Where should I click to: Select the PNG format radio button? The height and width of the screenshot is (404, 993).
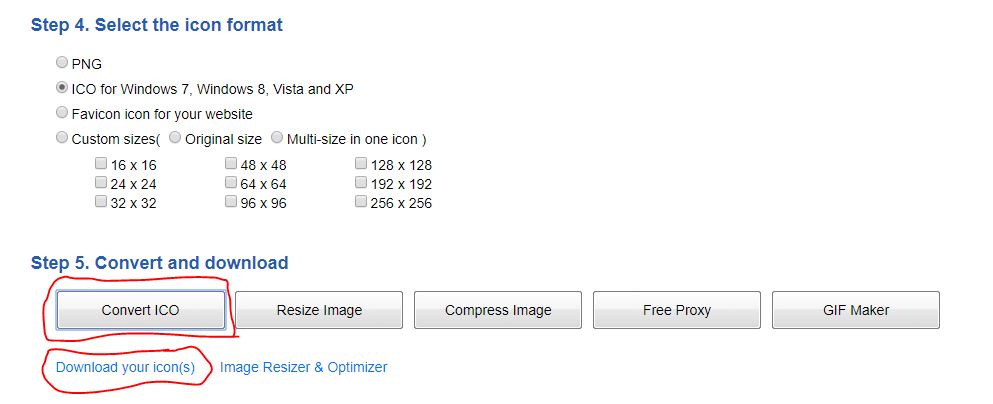coord(63,63)
